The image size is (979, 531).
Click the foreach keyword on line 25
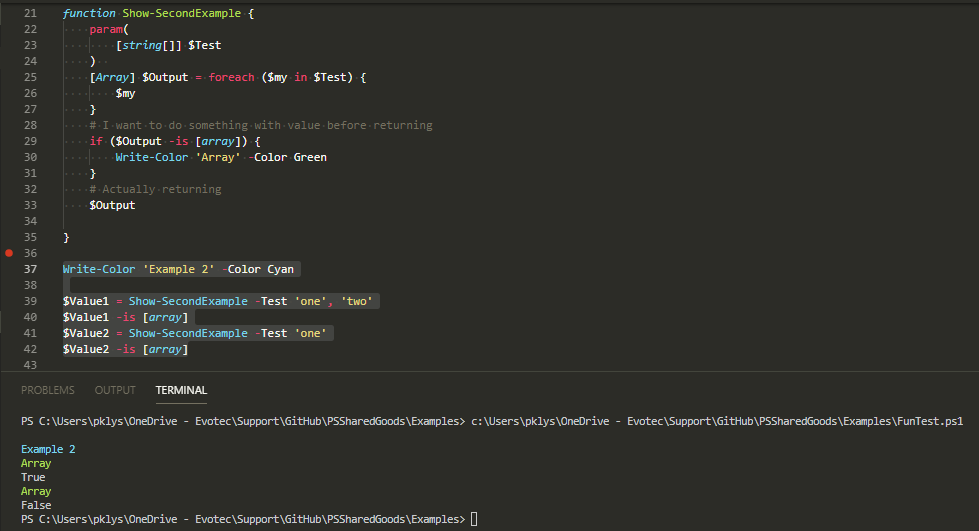[x=231, y=78]
